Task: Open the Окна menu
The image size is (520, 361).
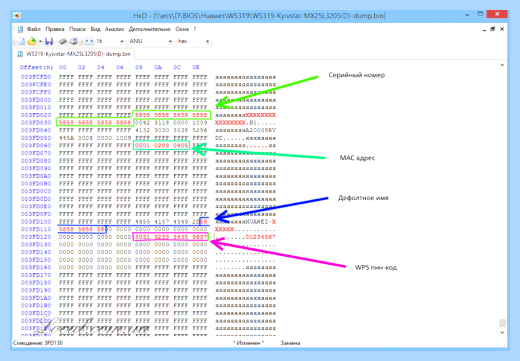Action: pyautogui.click(x=182, y=29)
